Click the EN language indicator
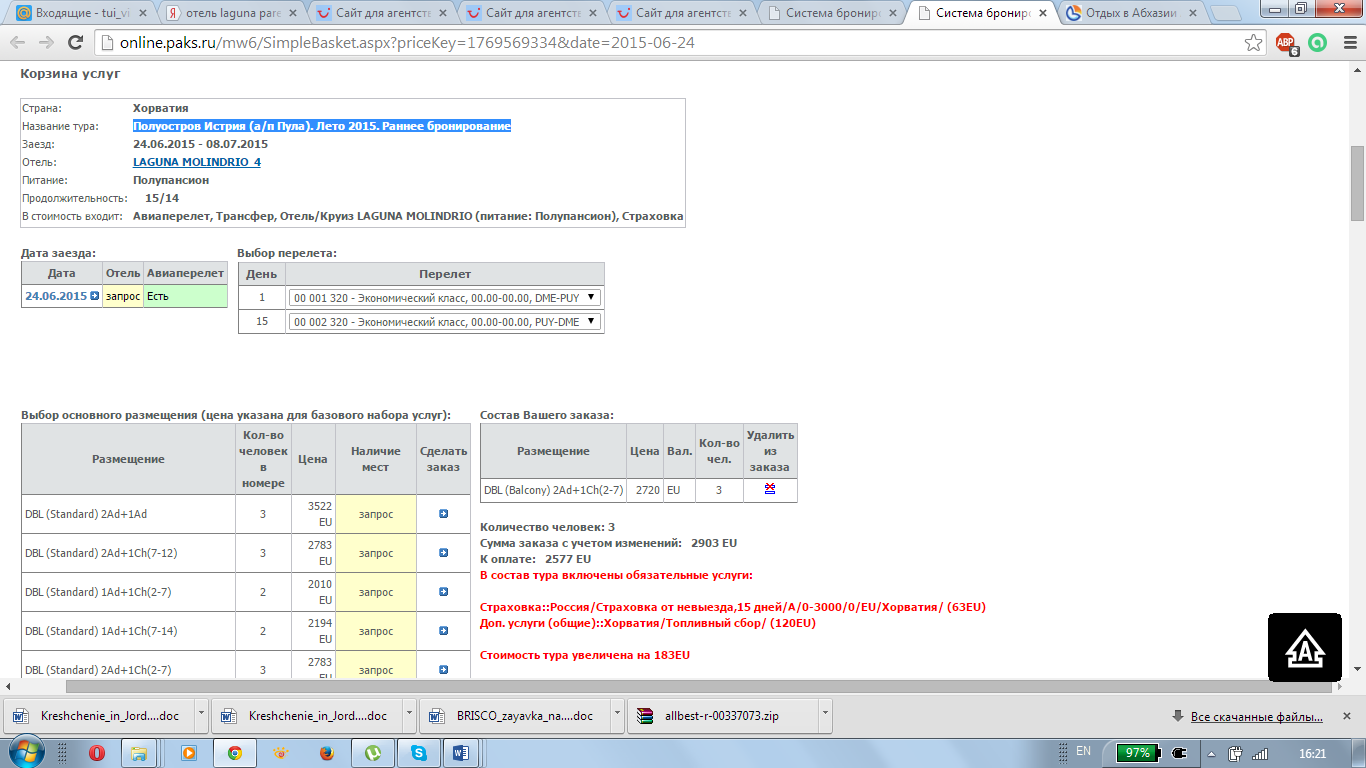The image size is (1366, 768). (1083, 751)
